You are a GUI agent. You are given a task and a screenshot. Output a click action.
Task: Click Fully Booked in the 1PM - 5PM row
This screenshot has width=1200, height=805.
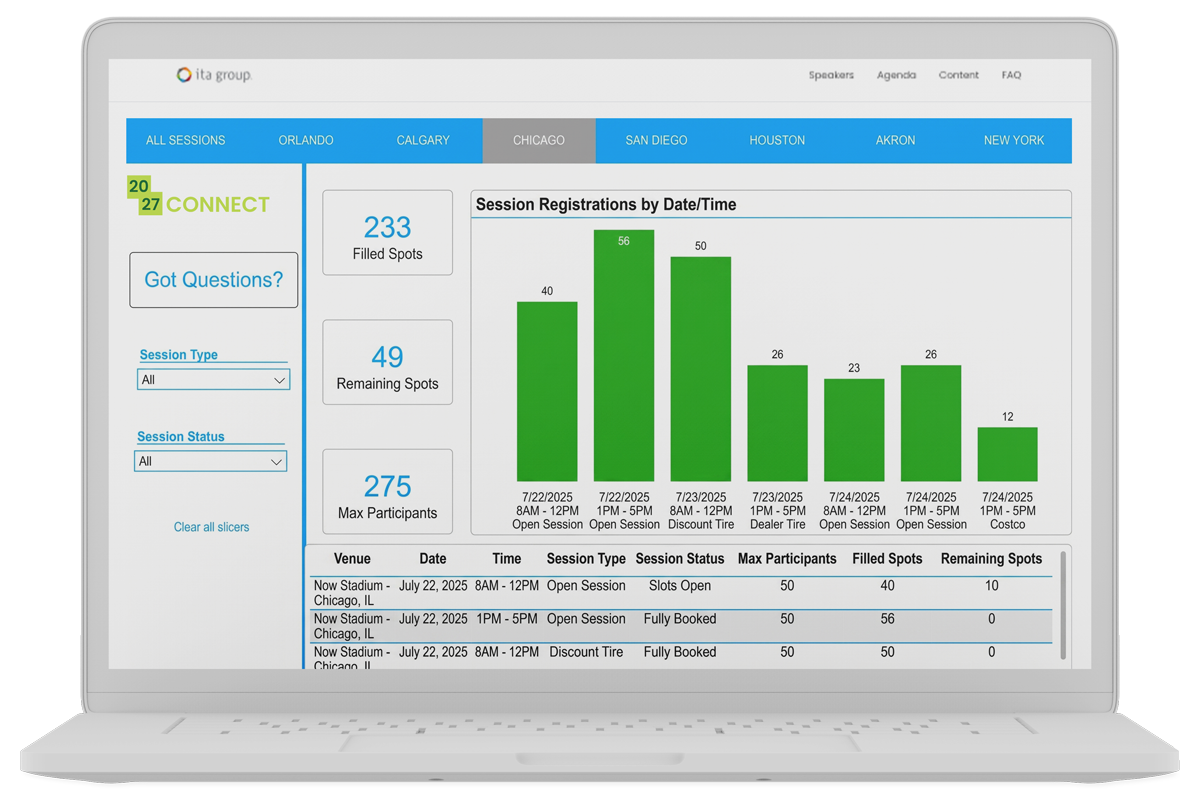680,619
